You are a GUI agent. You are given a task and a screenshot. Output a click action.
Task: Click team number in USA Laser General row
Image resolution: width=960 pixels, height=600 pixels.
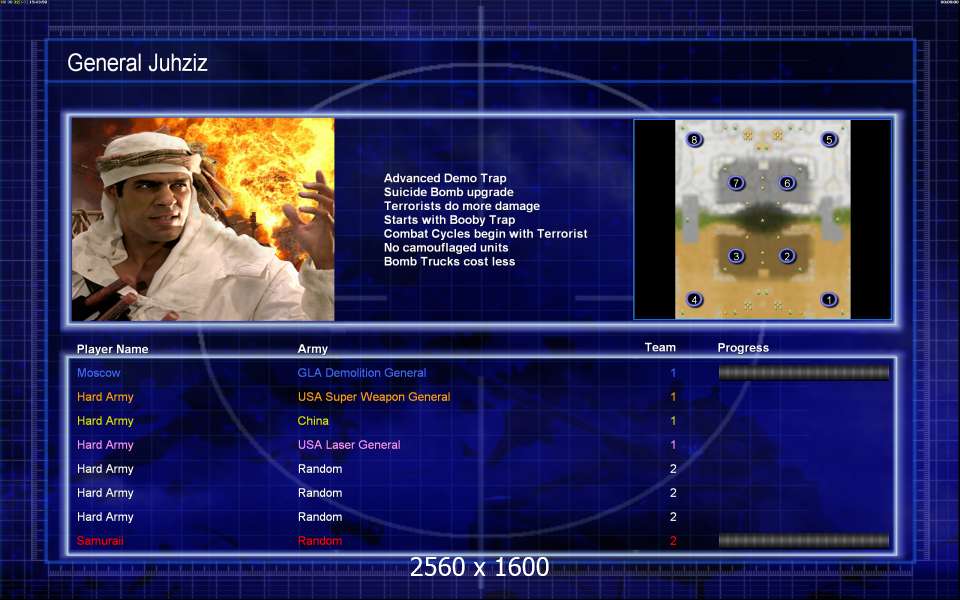pyautogui.click(x=673, y=444)
